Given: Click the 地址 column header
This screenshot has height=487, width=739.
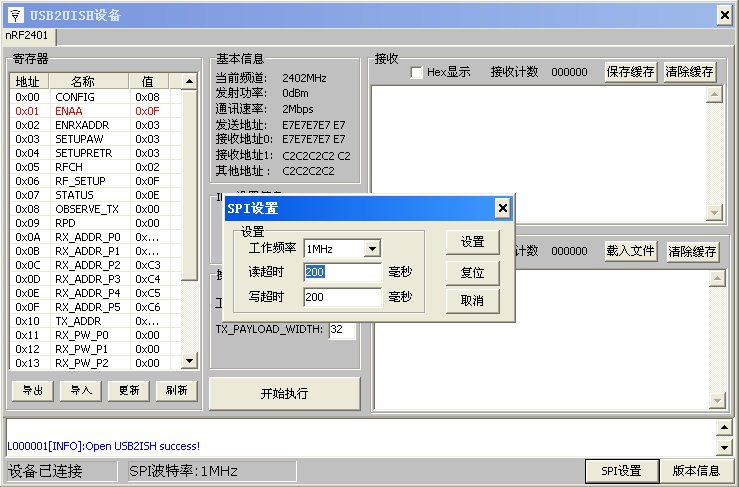Looking at the screenshot, I should [x=29, y=82].
